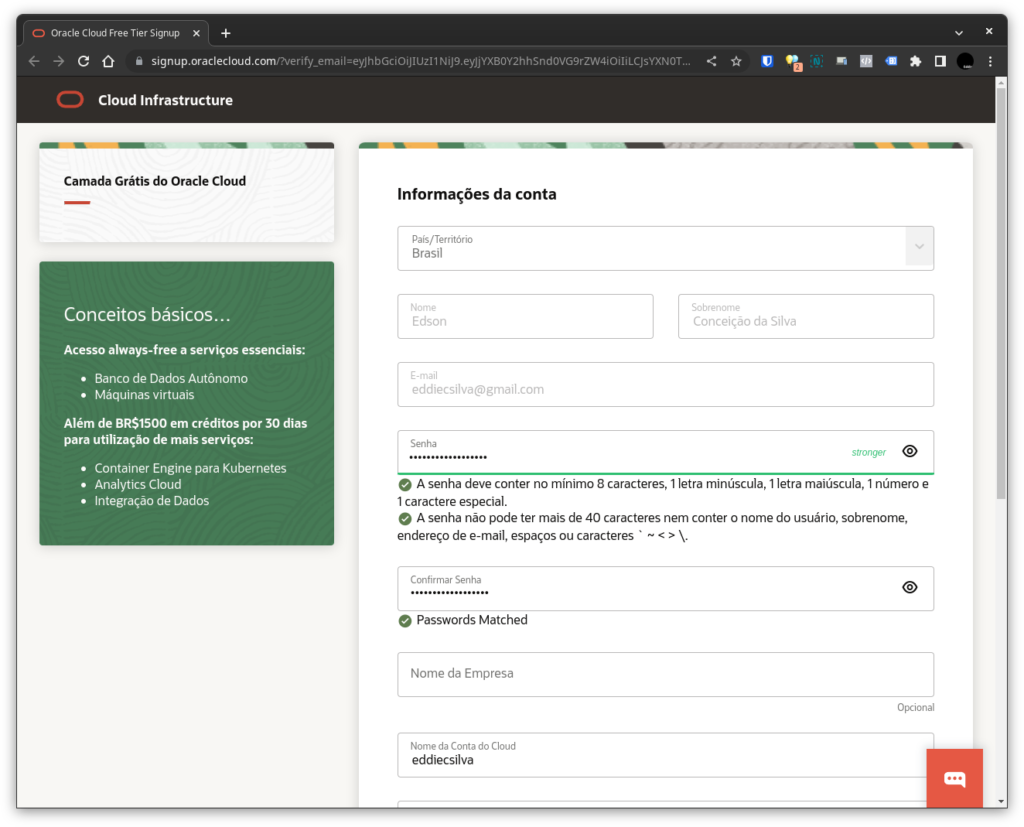Click the padlock site info icon
Image resolution: width=1024 pixels, height=827 pixels.
pyautogui.click(x=138, y=61)
